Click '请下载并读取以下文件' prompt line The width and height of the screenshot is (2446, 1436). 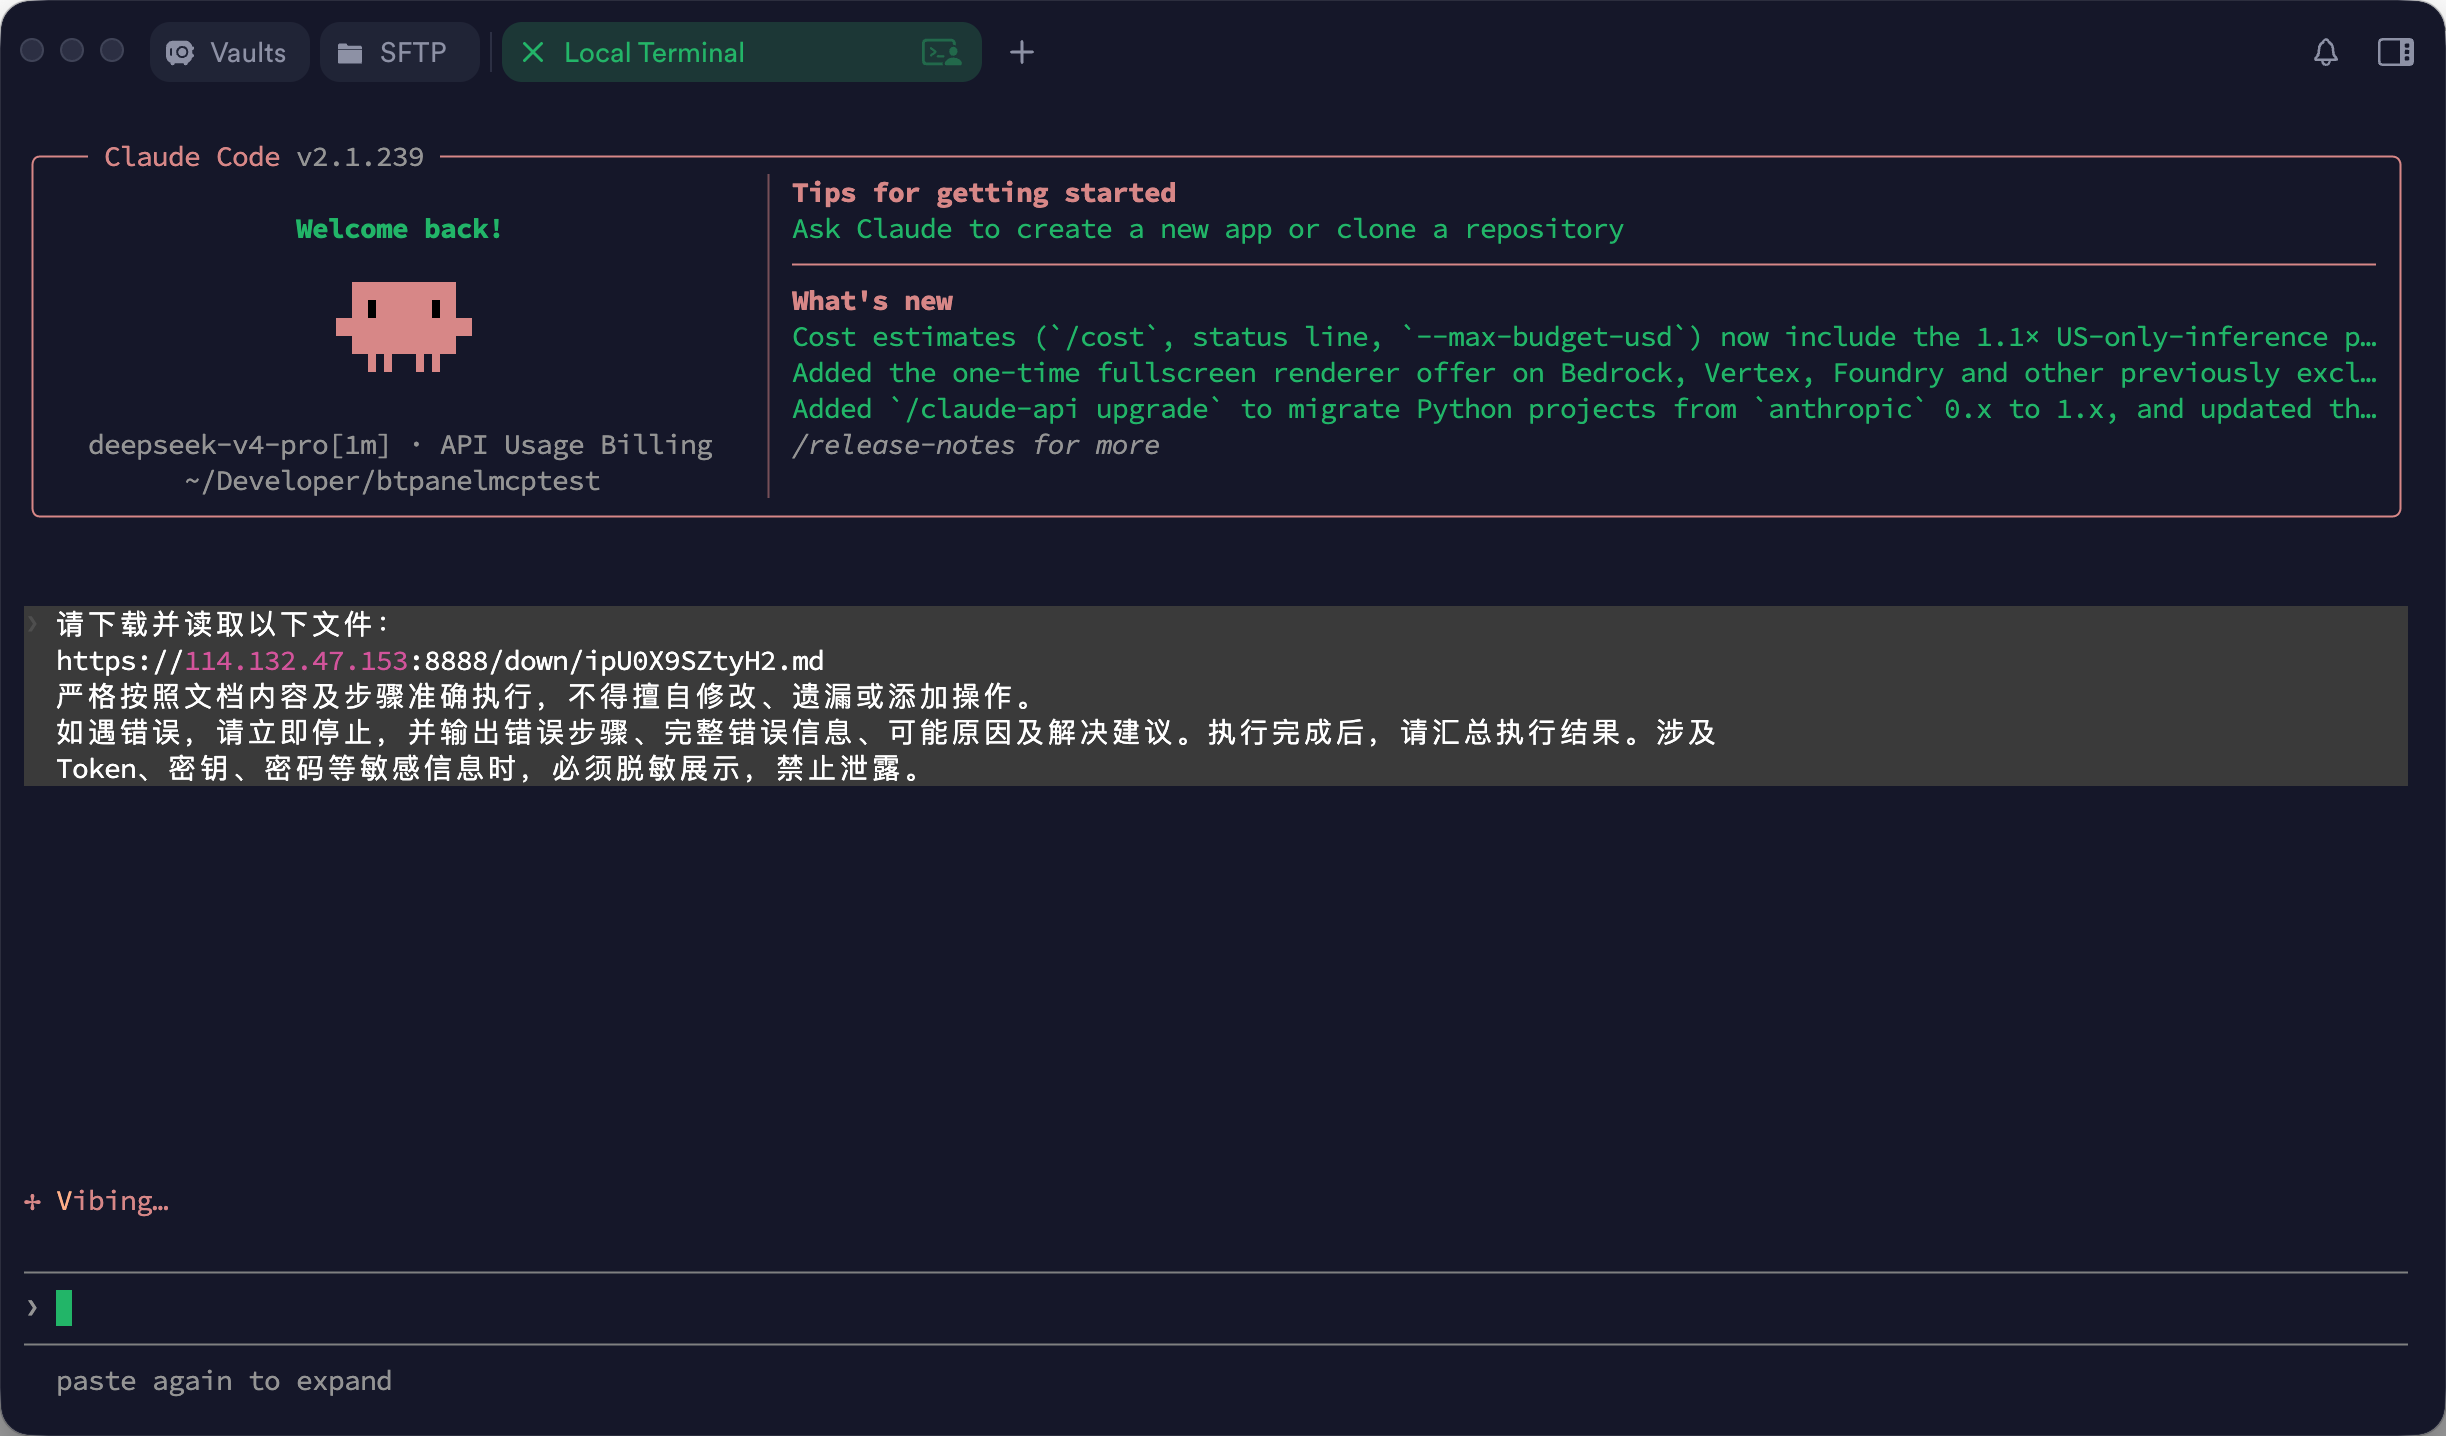pos(224,625)
